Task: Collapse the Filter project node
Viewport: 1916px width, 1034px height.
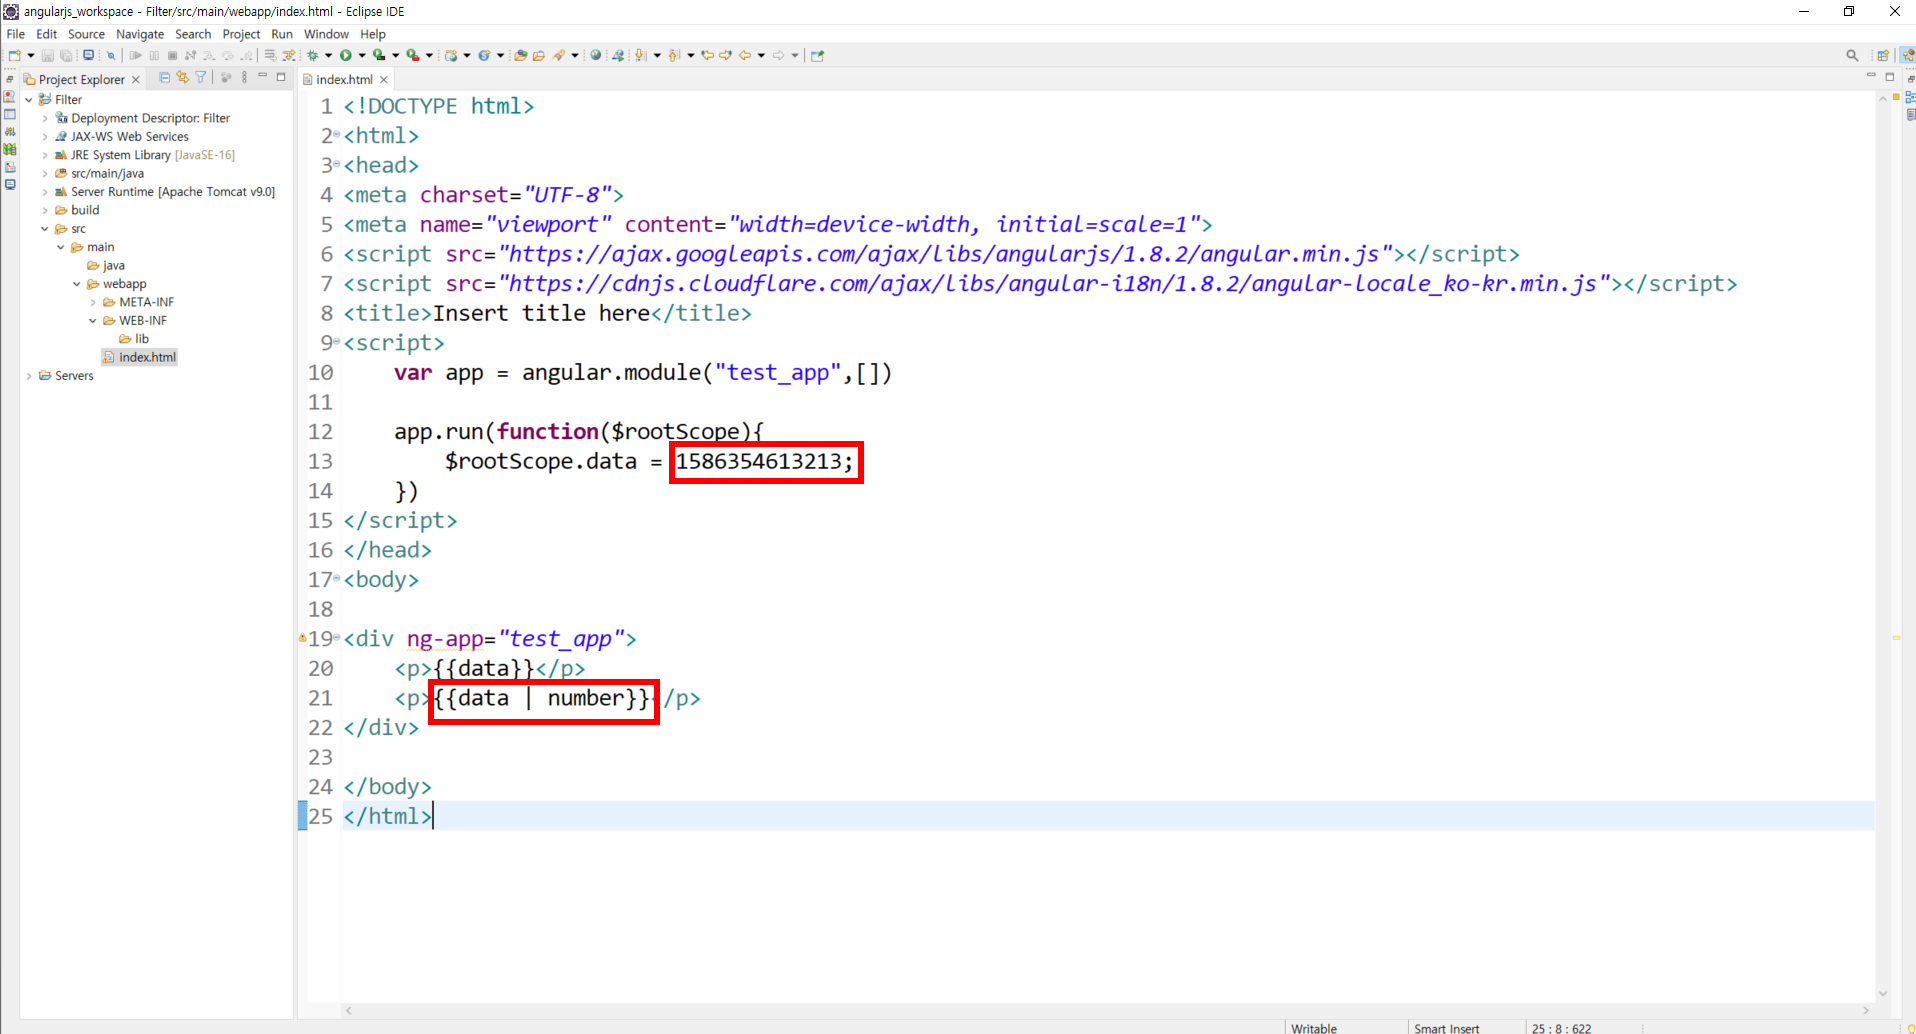Action: 29,99
